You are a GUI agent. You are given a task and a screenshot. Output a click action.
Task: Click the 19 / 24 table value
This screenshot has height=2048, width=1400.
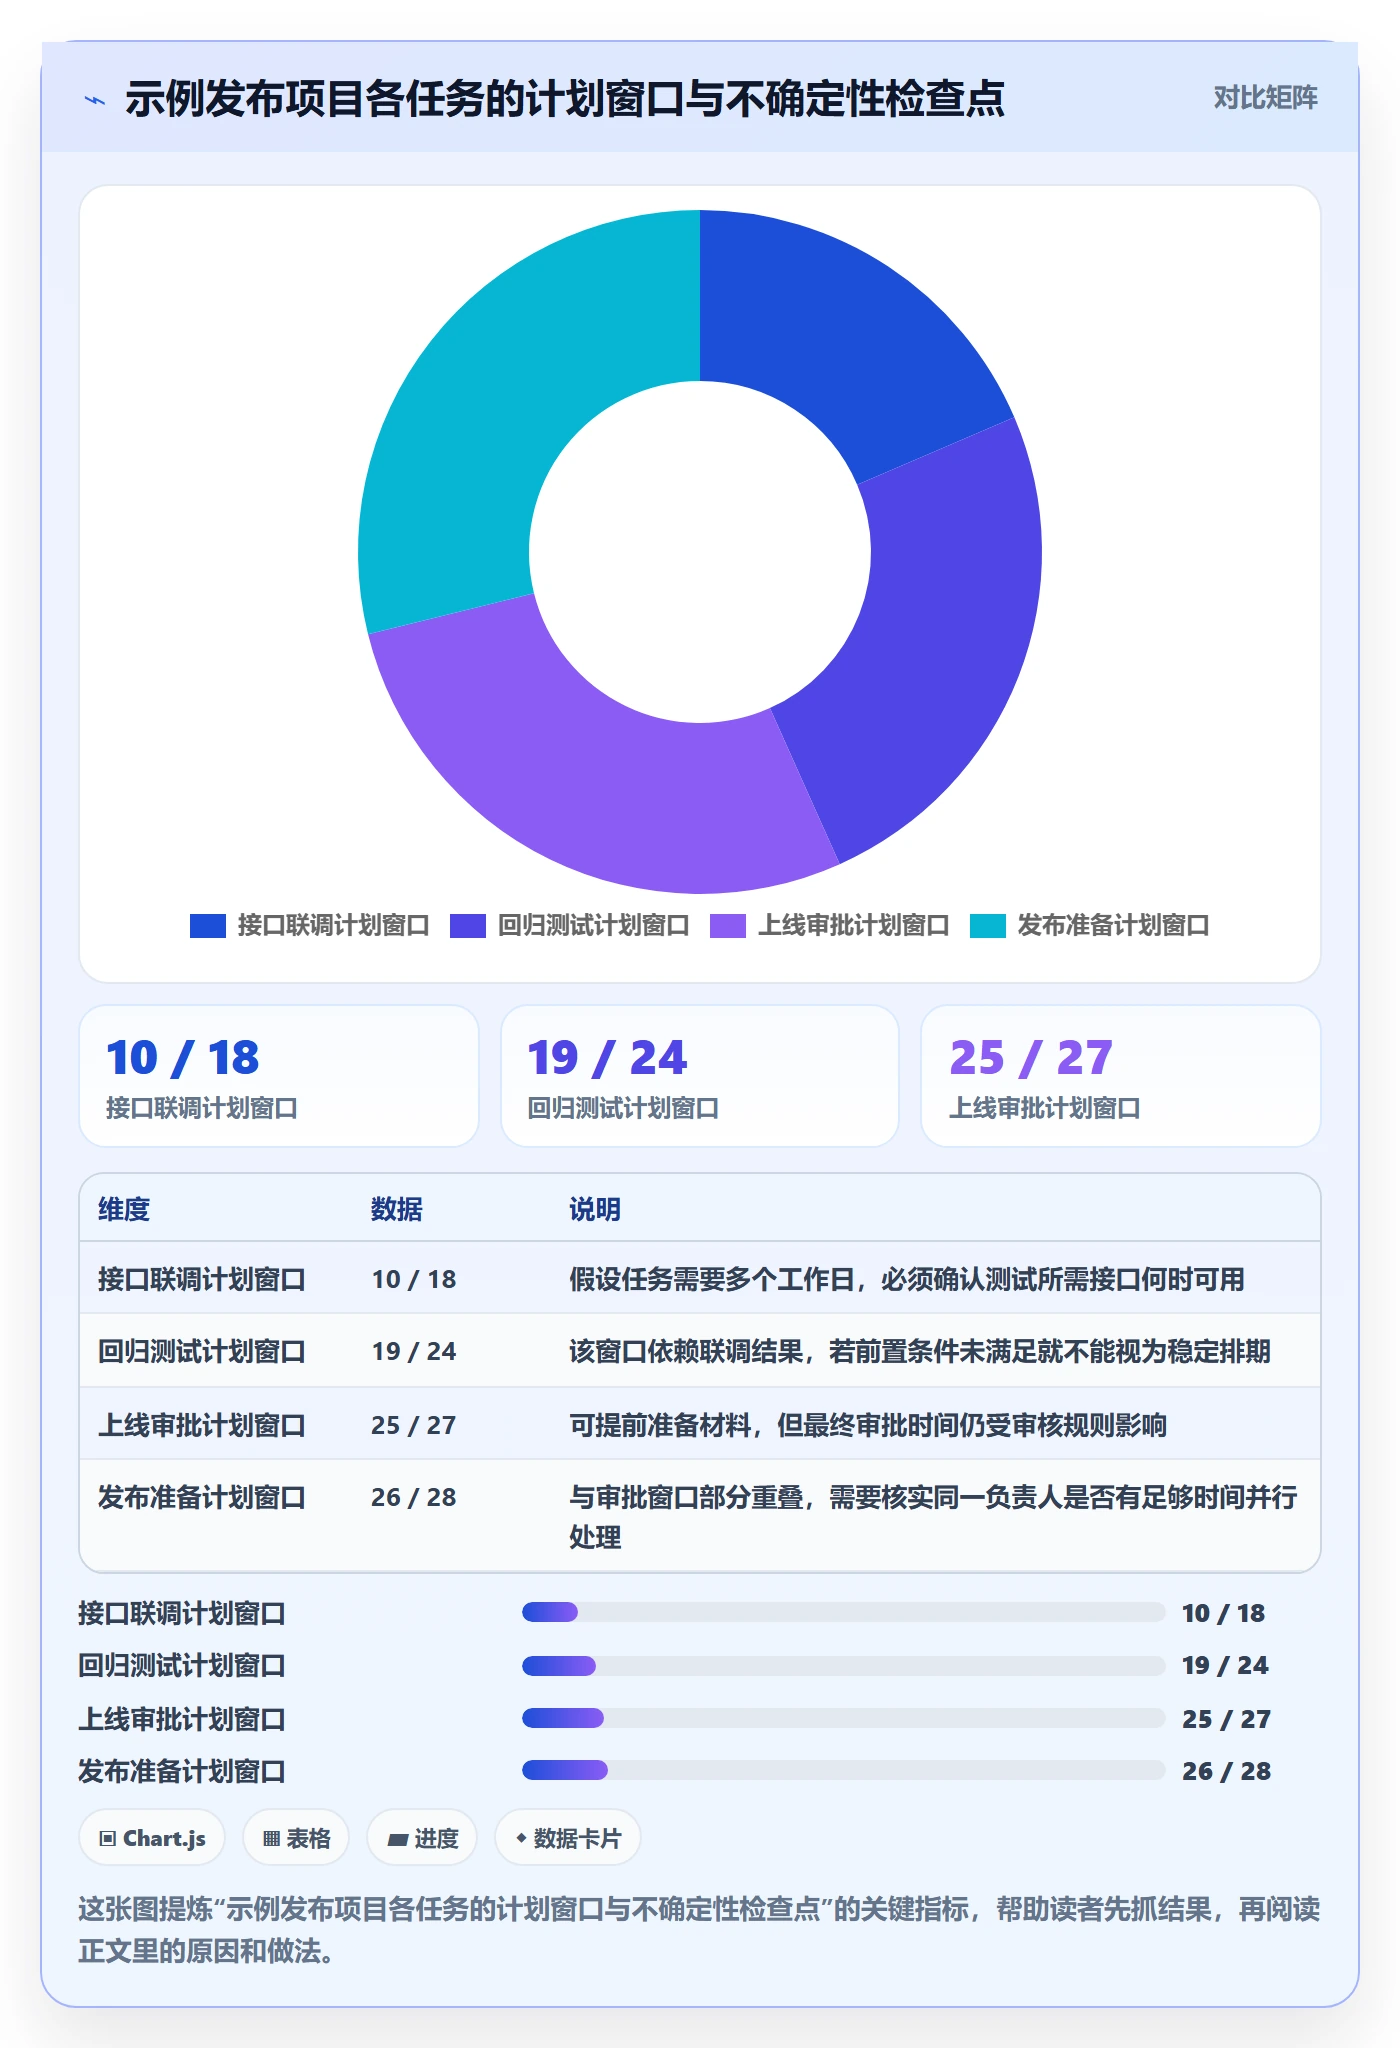pos(414,1351)
